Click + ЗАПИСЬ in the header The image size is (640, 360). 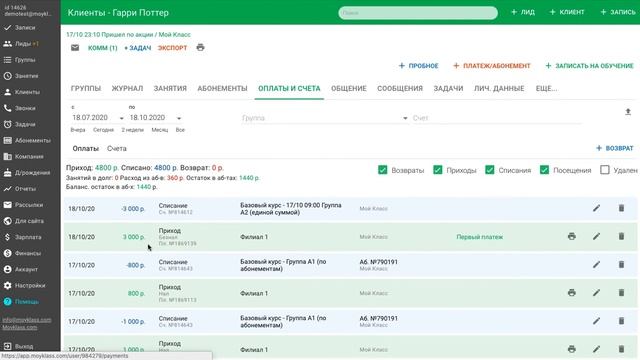coord(618,12)
